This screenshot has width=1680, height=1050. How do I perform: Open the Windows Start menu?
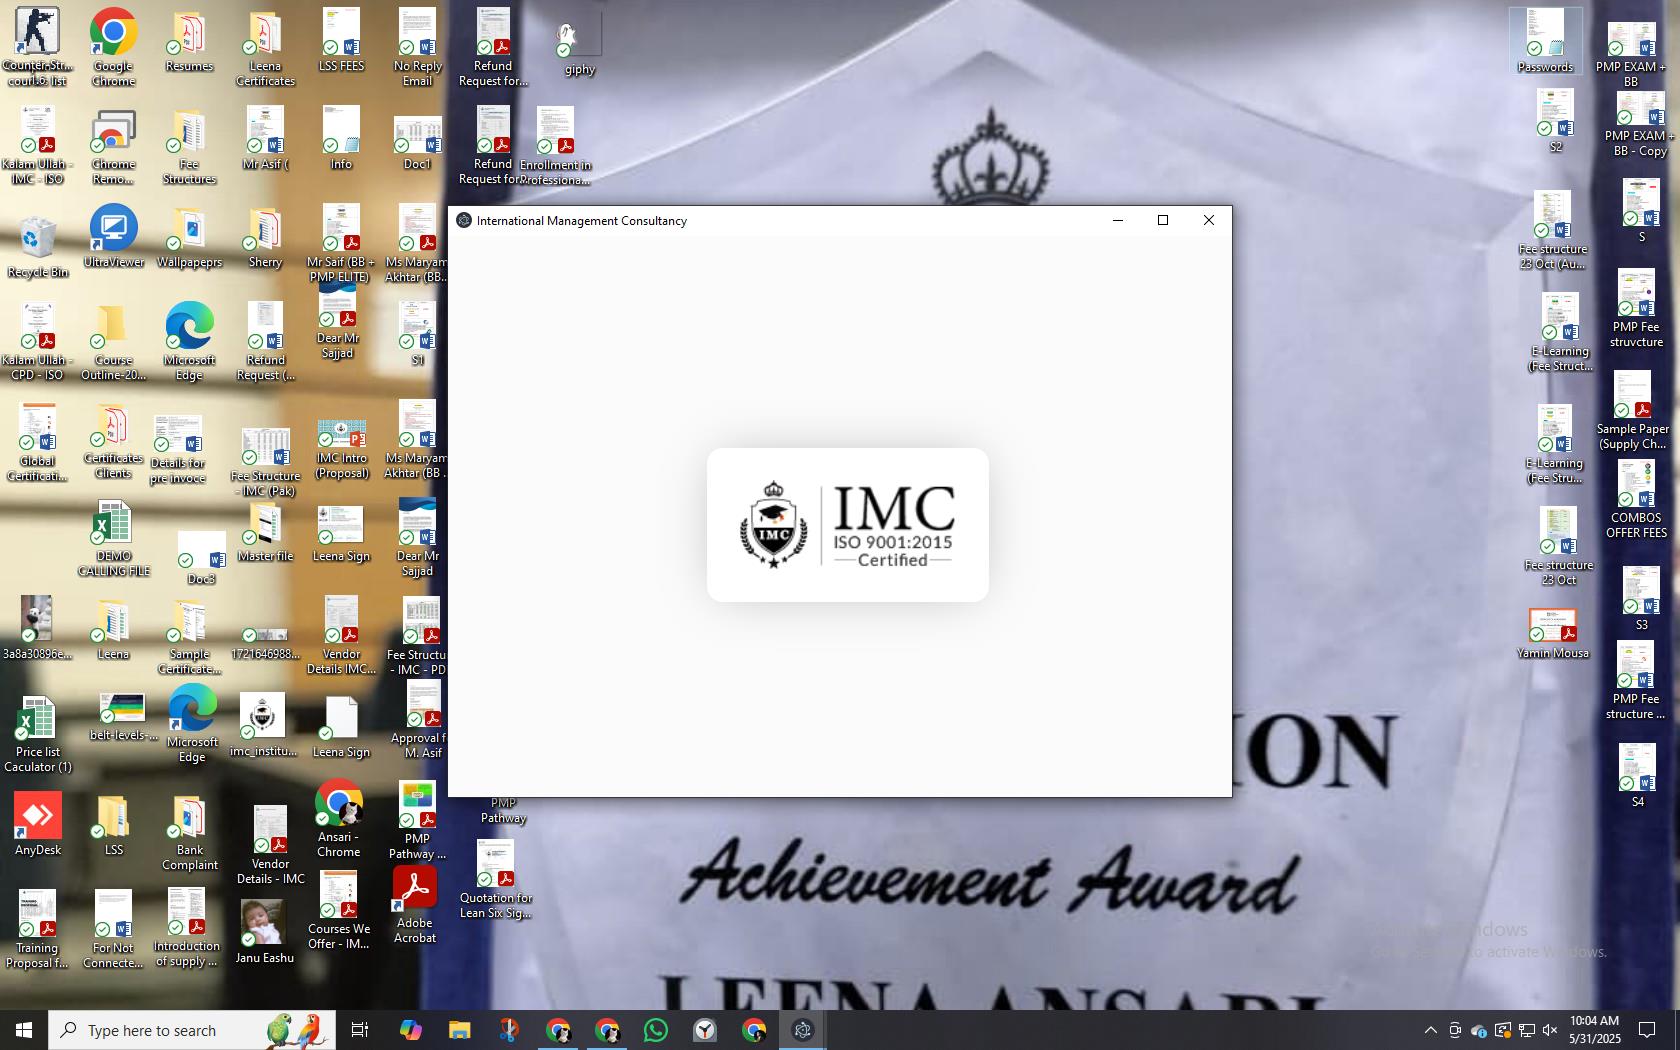[x=24, y=1030]
